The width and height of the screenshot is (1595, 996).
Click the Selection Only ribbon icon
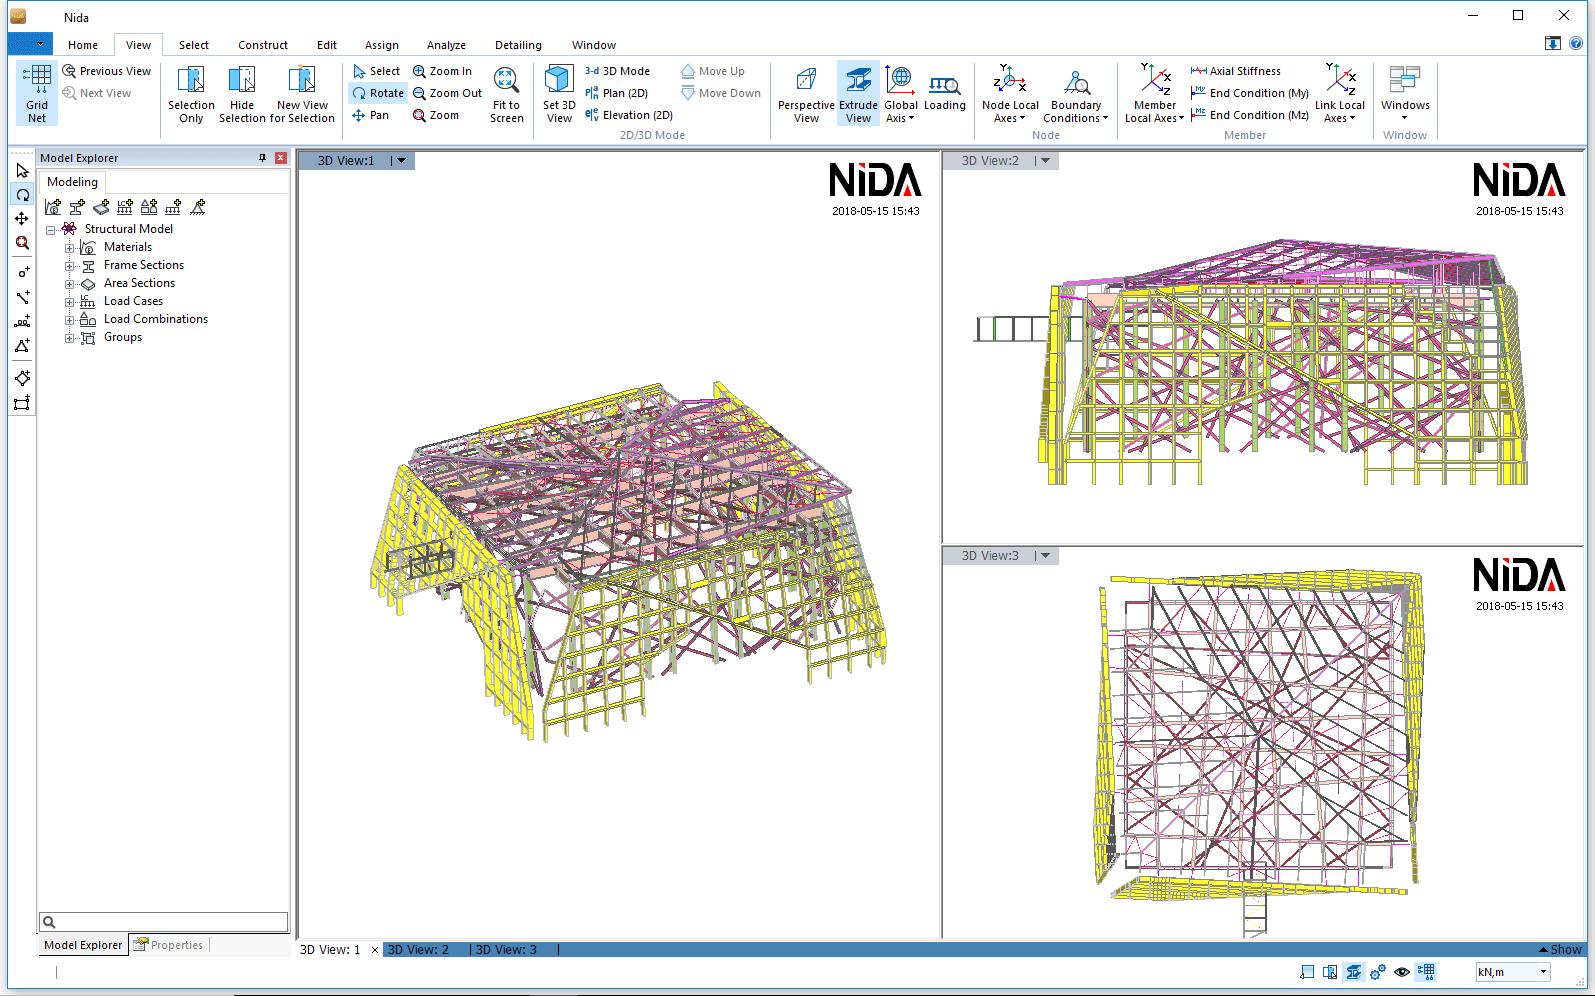tap(191, 95)
